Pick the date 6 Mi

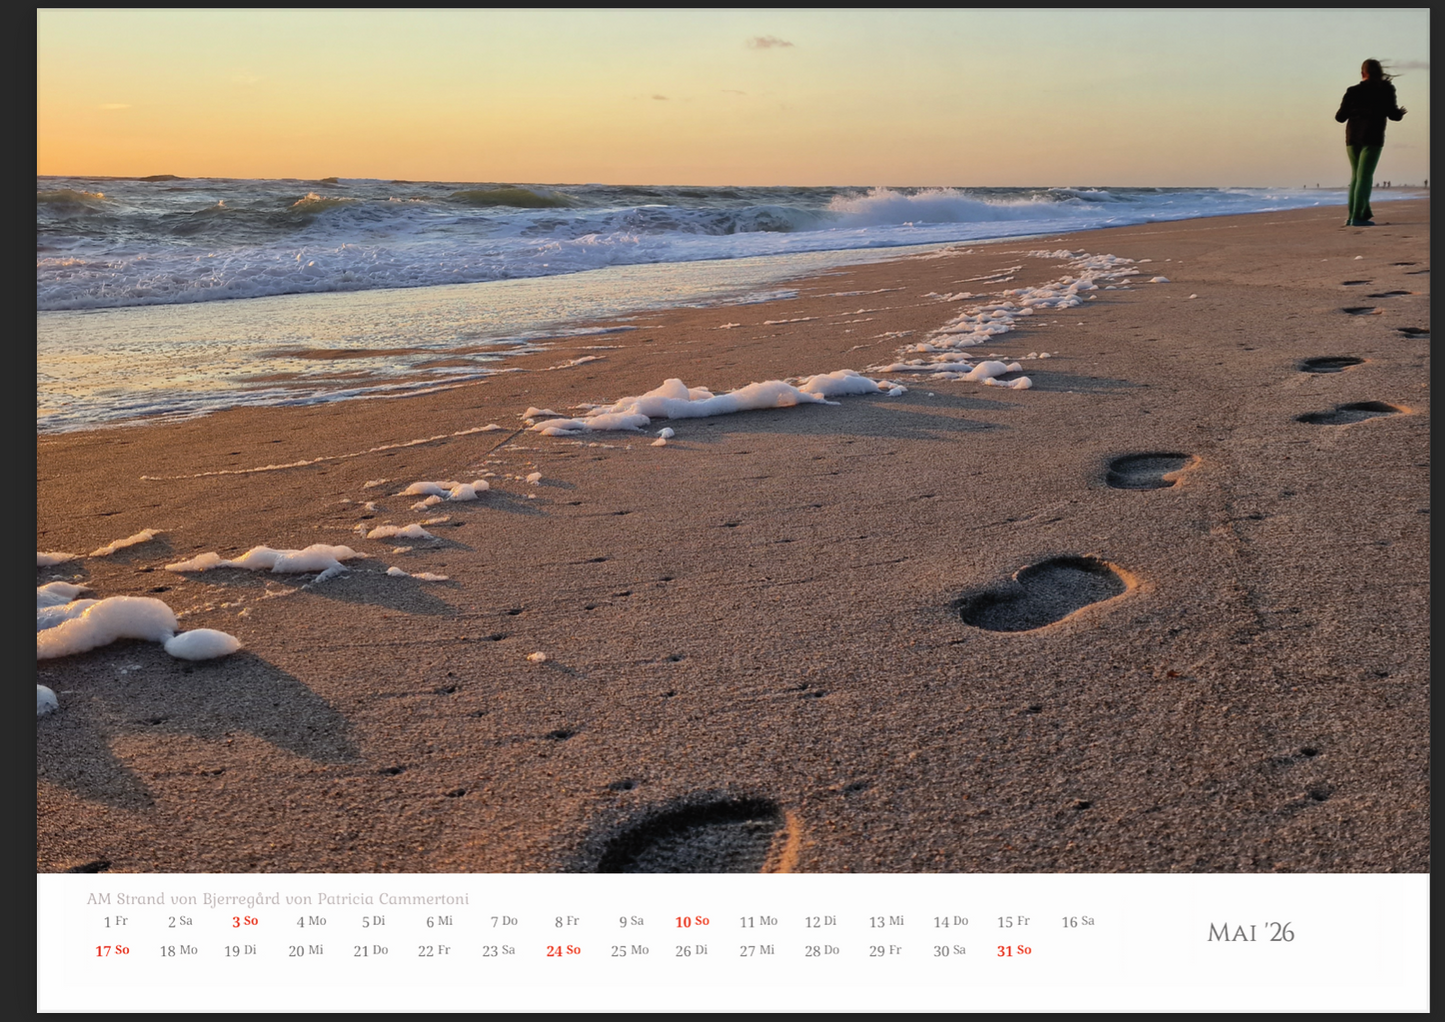pos(439,922)
